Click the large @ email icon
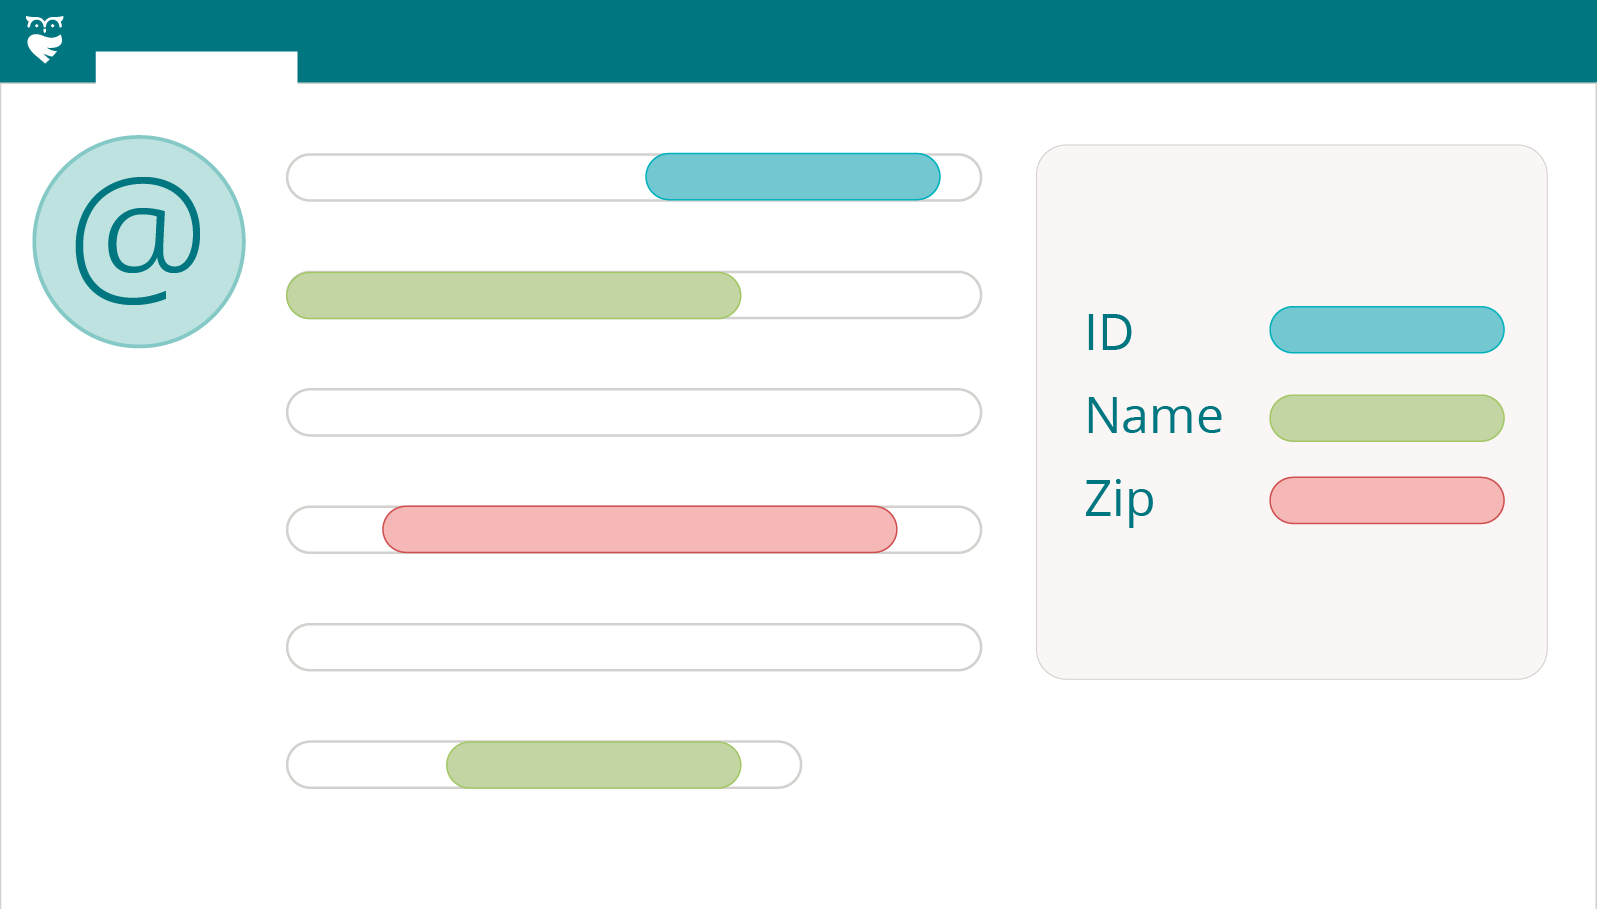This screenshot has width=1597, height=909. [x=139, y=242]
